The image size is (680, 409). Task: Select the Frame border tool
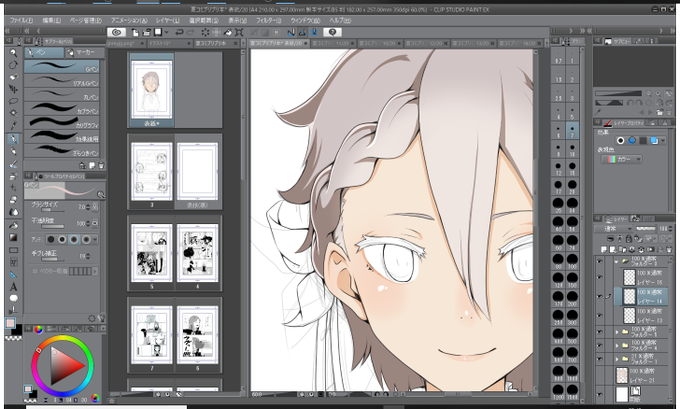[x=13, y=262]
